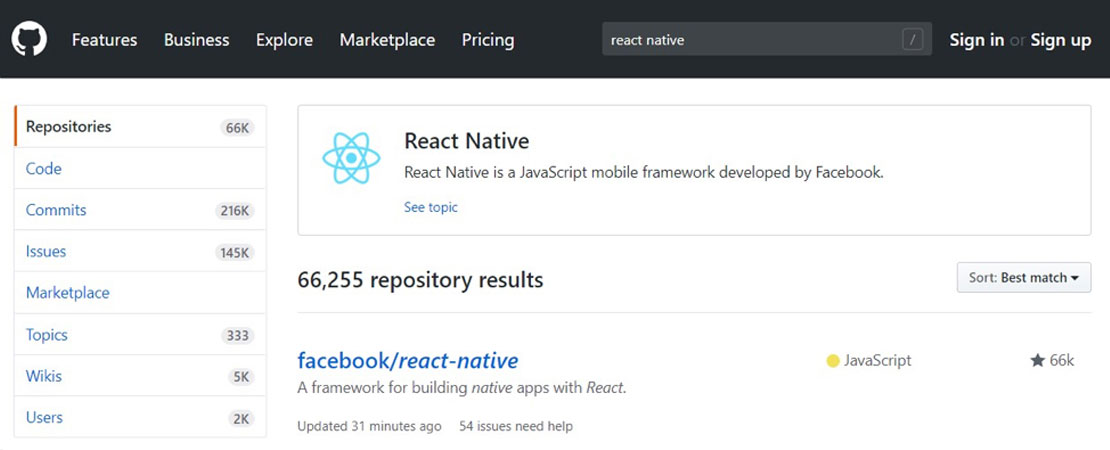This screenshot has width=1110, height=450.
Task: Show Issues search results
Action: click(140, 251)
